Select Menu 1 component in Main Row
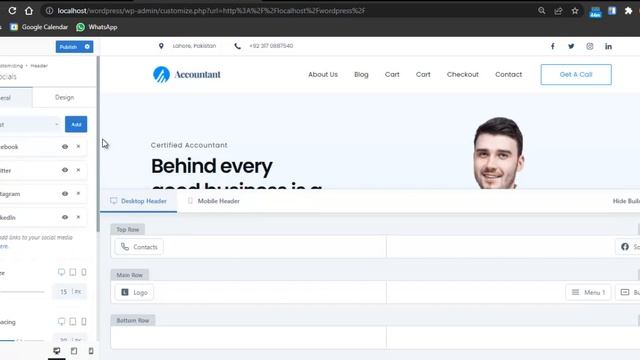The image size is (640, 360). point(588,292)
